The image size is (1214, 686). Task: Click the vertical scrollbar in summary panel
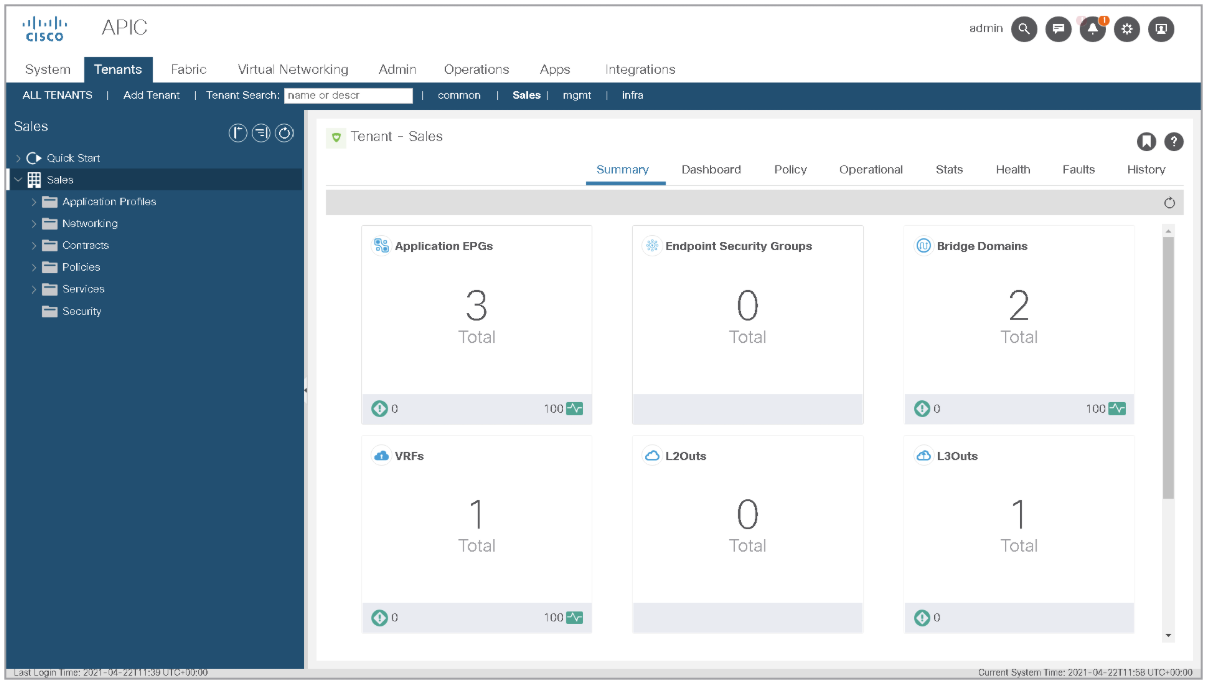pos(1168,370)
